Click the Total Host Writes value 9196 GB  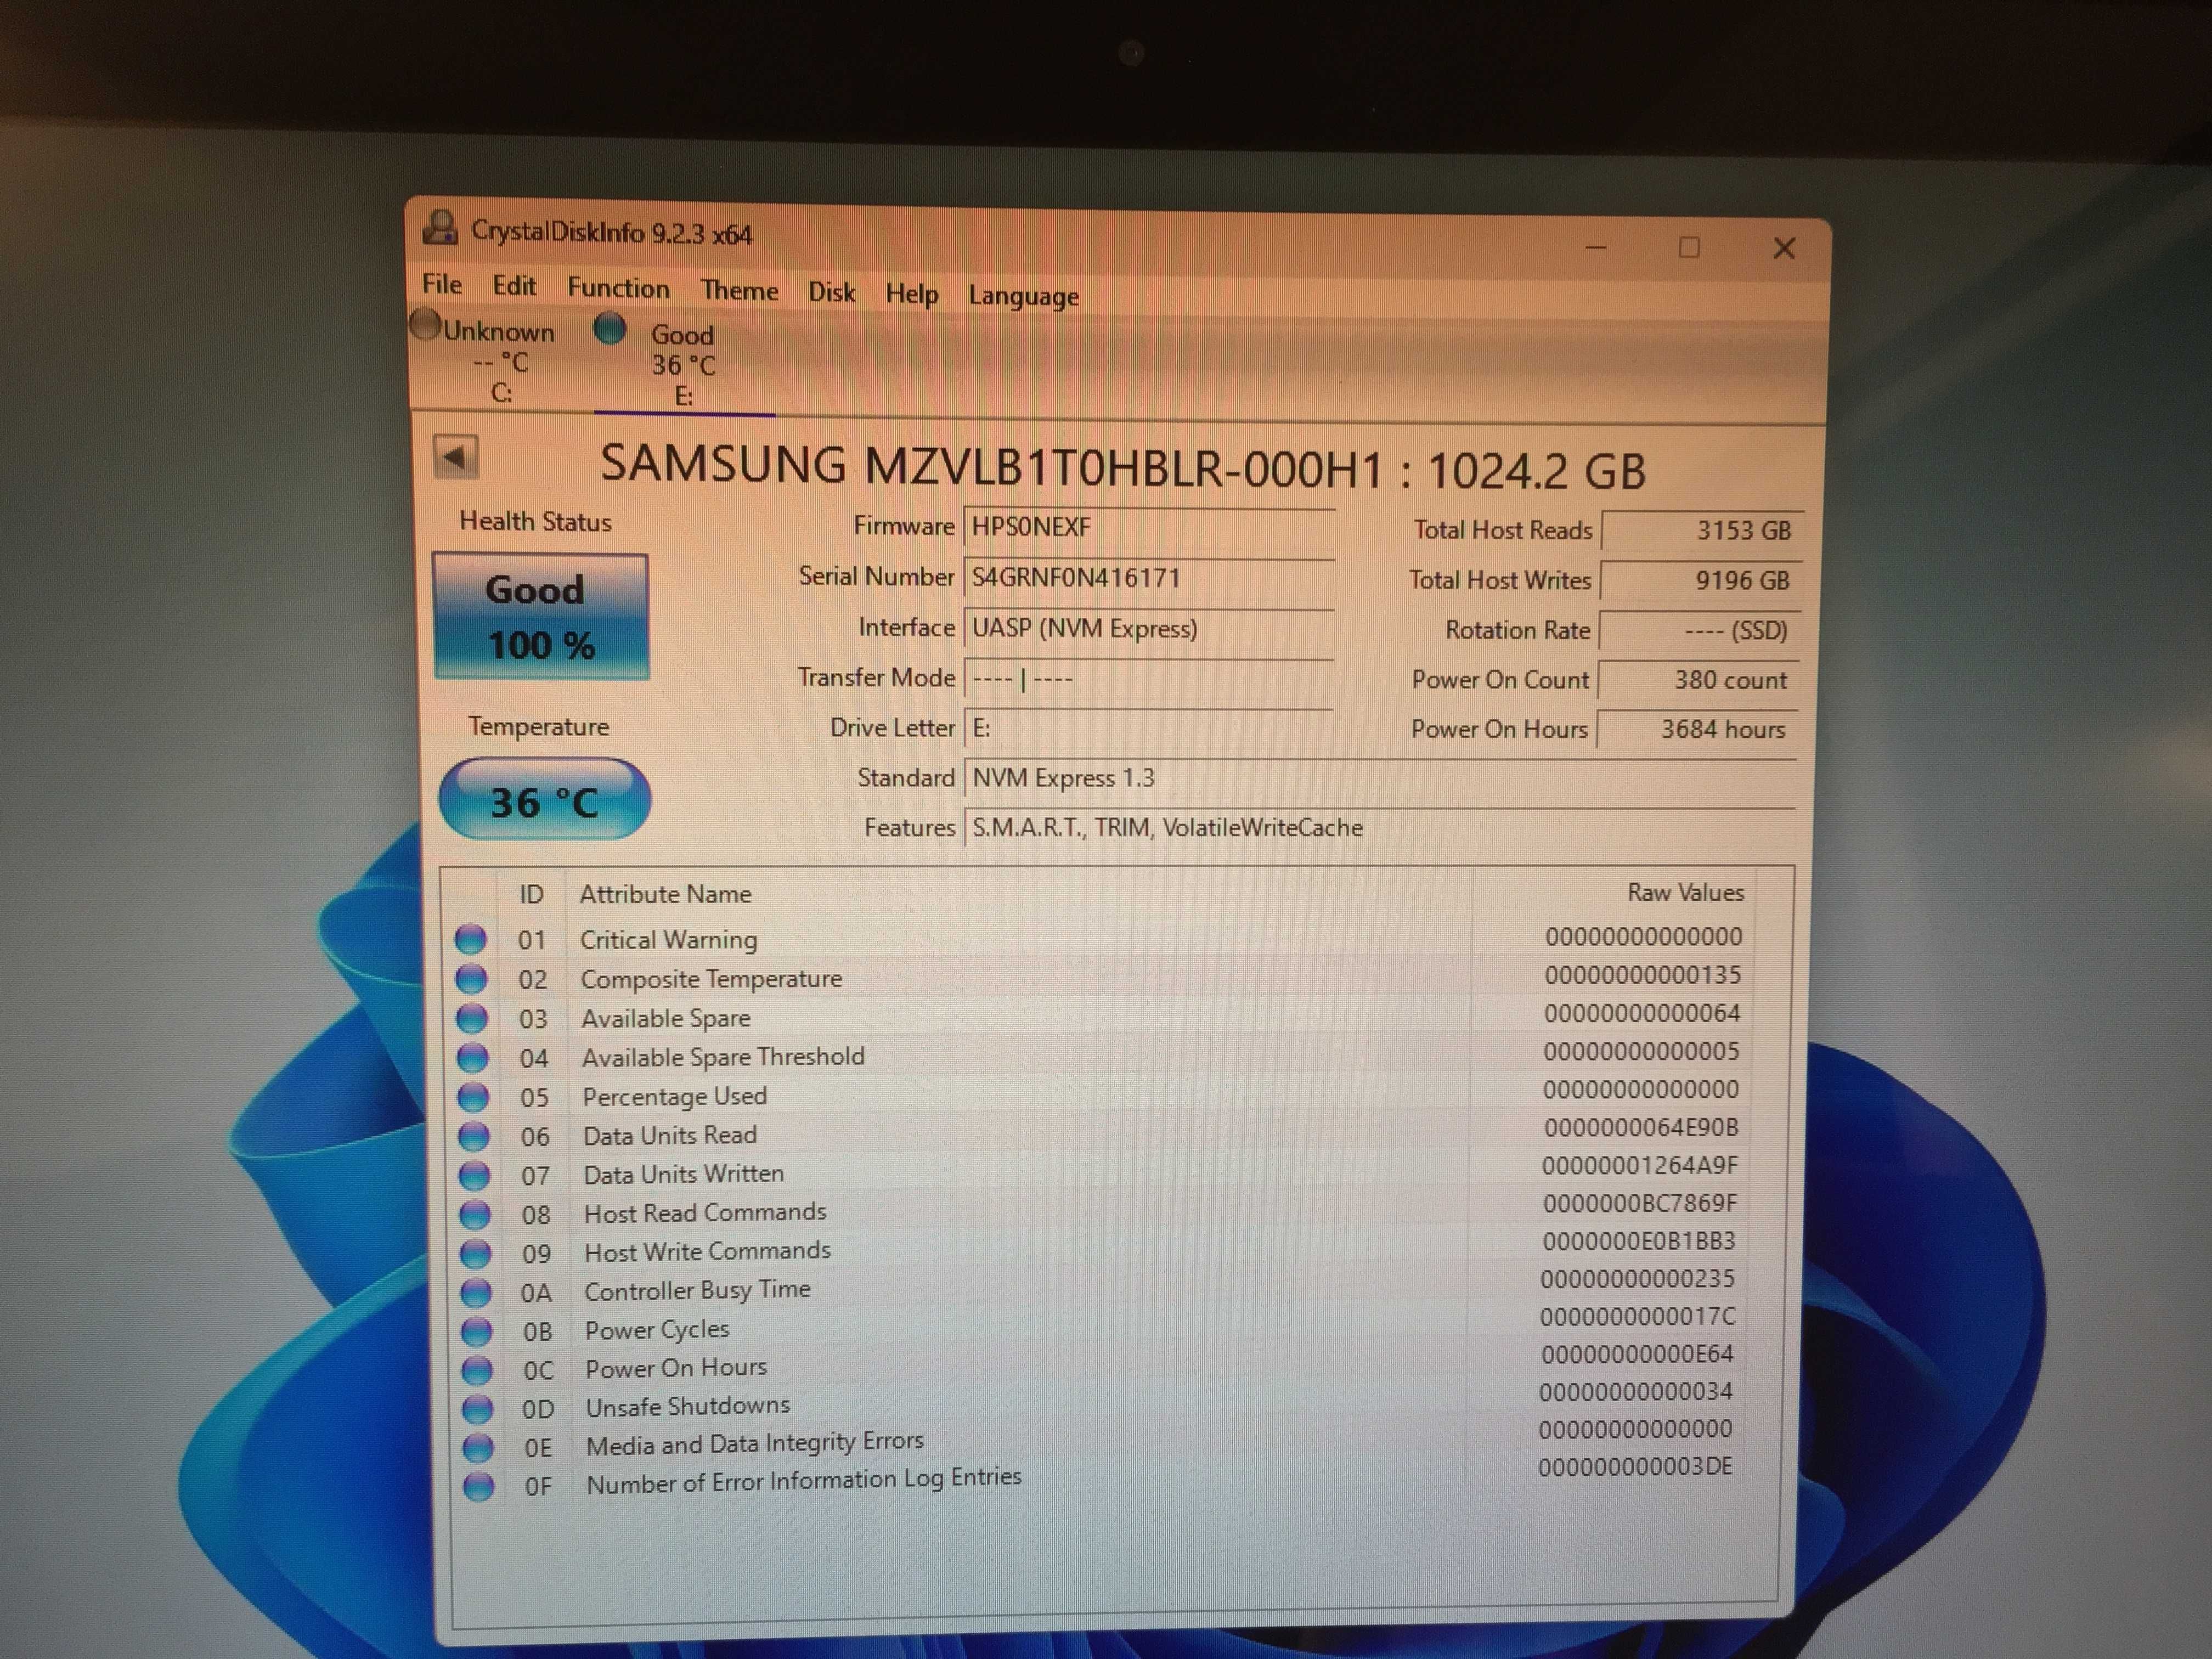(1701, 580)
